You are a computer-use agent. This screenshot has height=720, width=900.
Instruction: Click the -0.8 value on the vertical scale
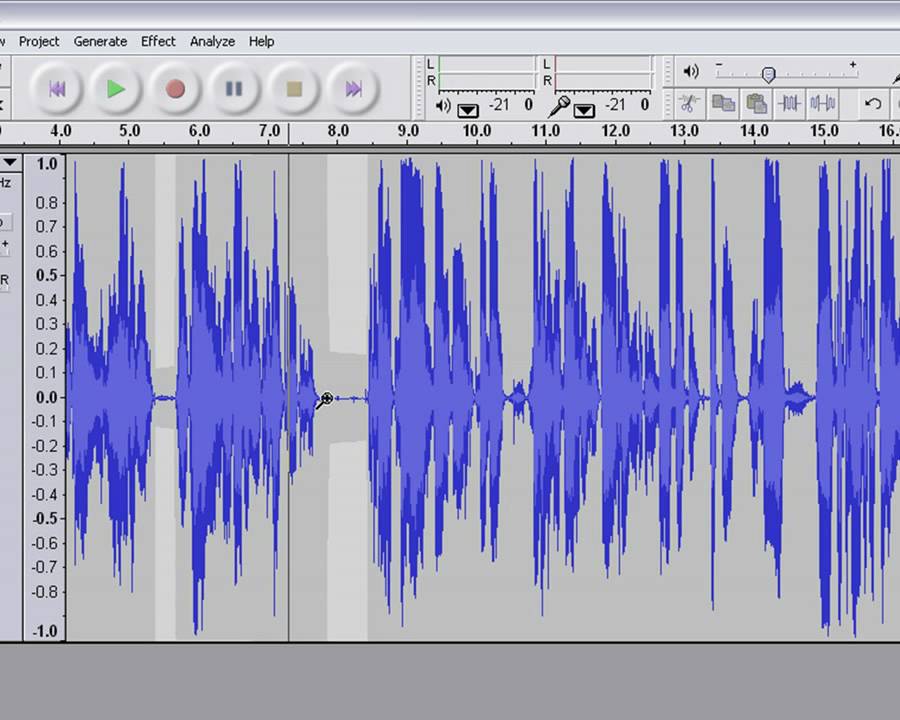44,591
